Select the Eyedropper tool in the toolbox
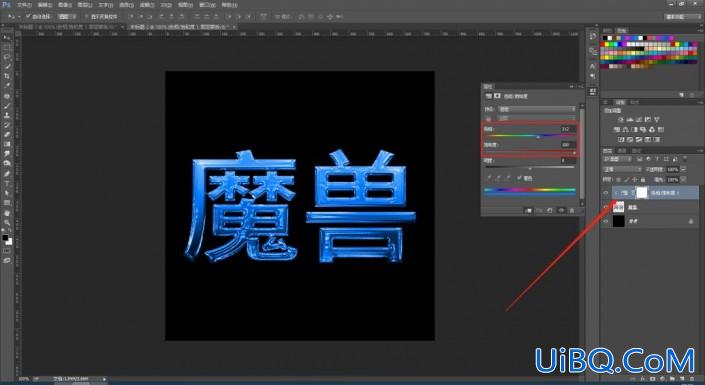Image resolution: width=705 pixels, height=385 pixels. pyautogui.click(x=6, y=85)
